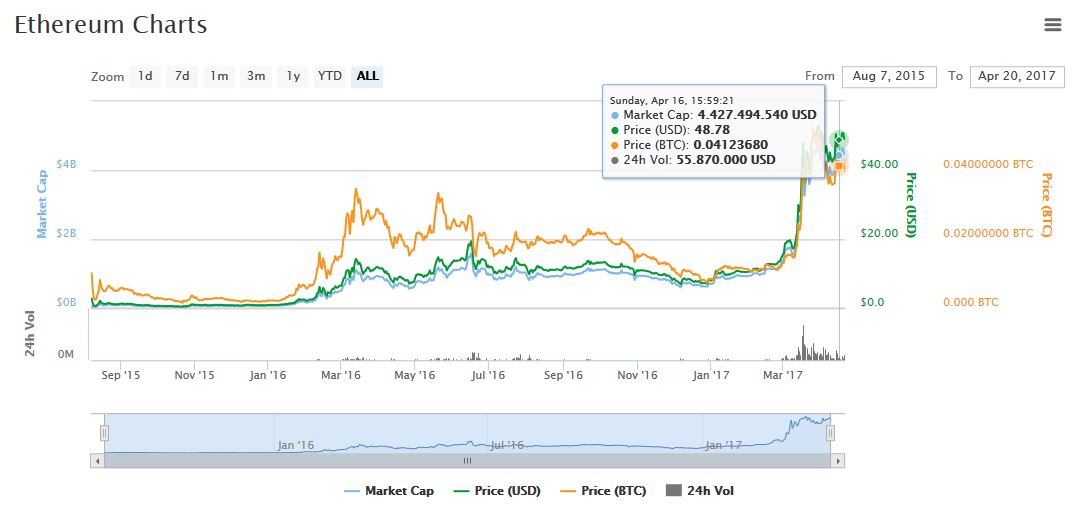This screenshot has width=1073, height=508.
Task: Toggle the Price (USD) series in legend
Action: (x=497, y=491)
